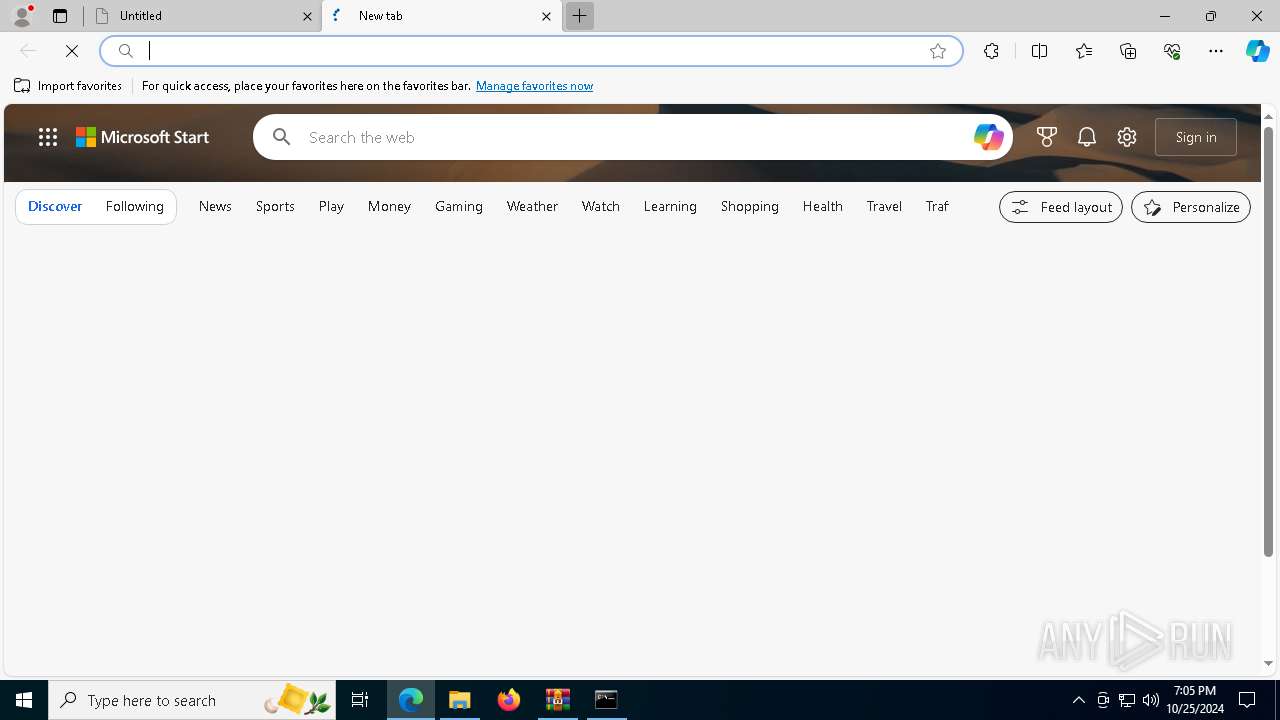Open the Action Center notifications icon
The height and width of the screenshot is (720, 1280).
coord(1247,700)
